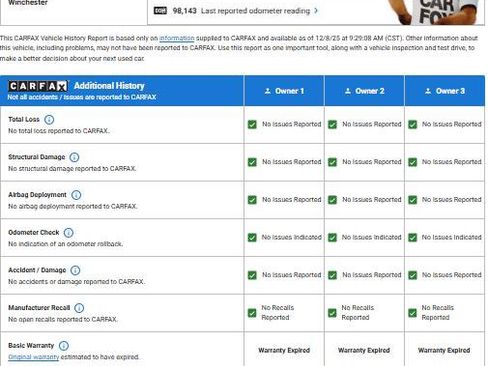Click Accident / Damage green check for Owner 2

pos(332,275)
